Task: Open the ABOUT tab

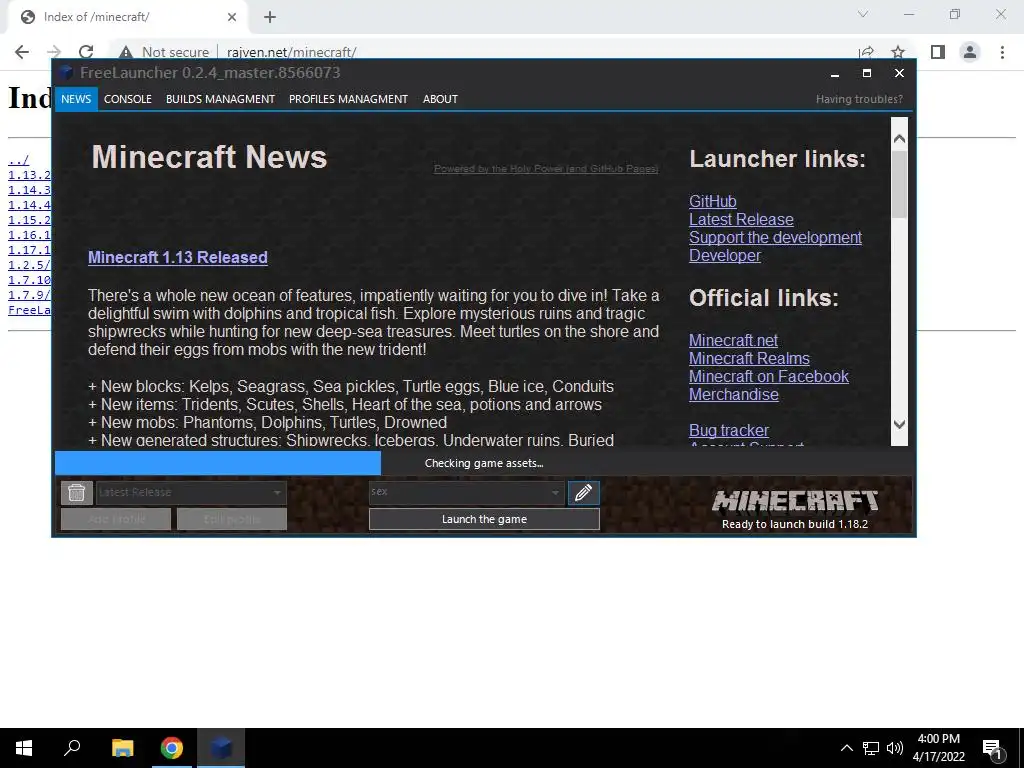Action: point(440,99)
